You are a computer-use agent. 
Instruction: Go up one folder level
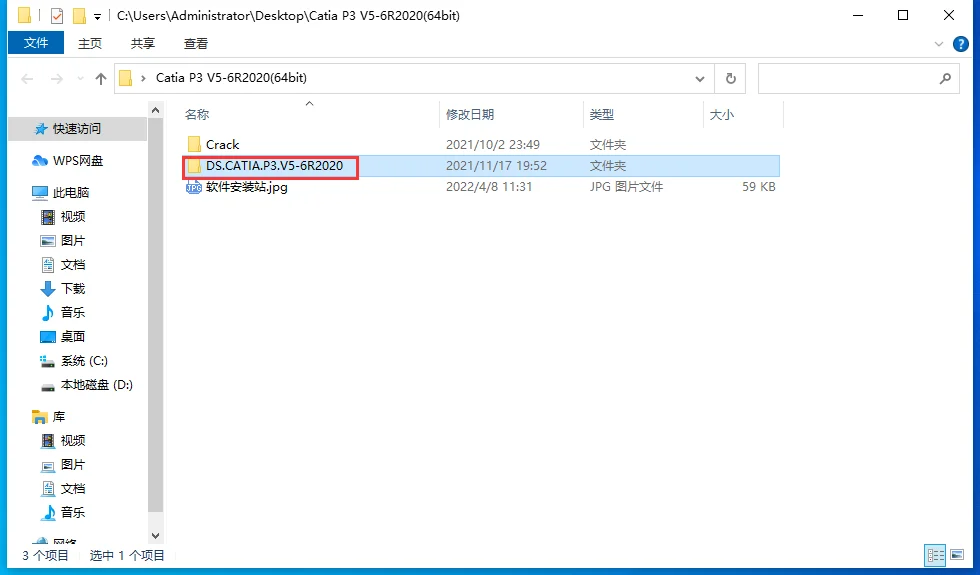coord(101,79)
